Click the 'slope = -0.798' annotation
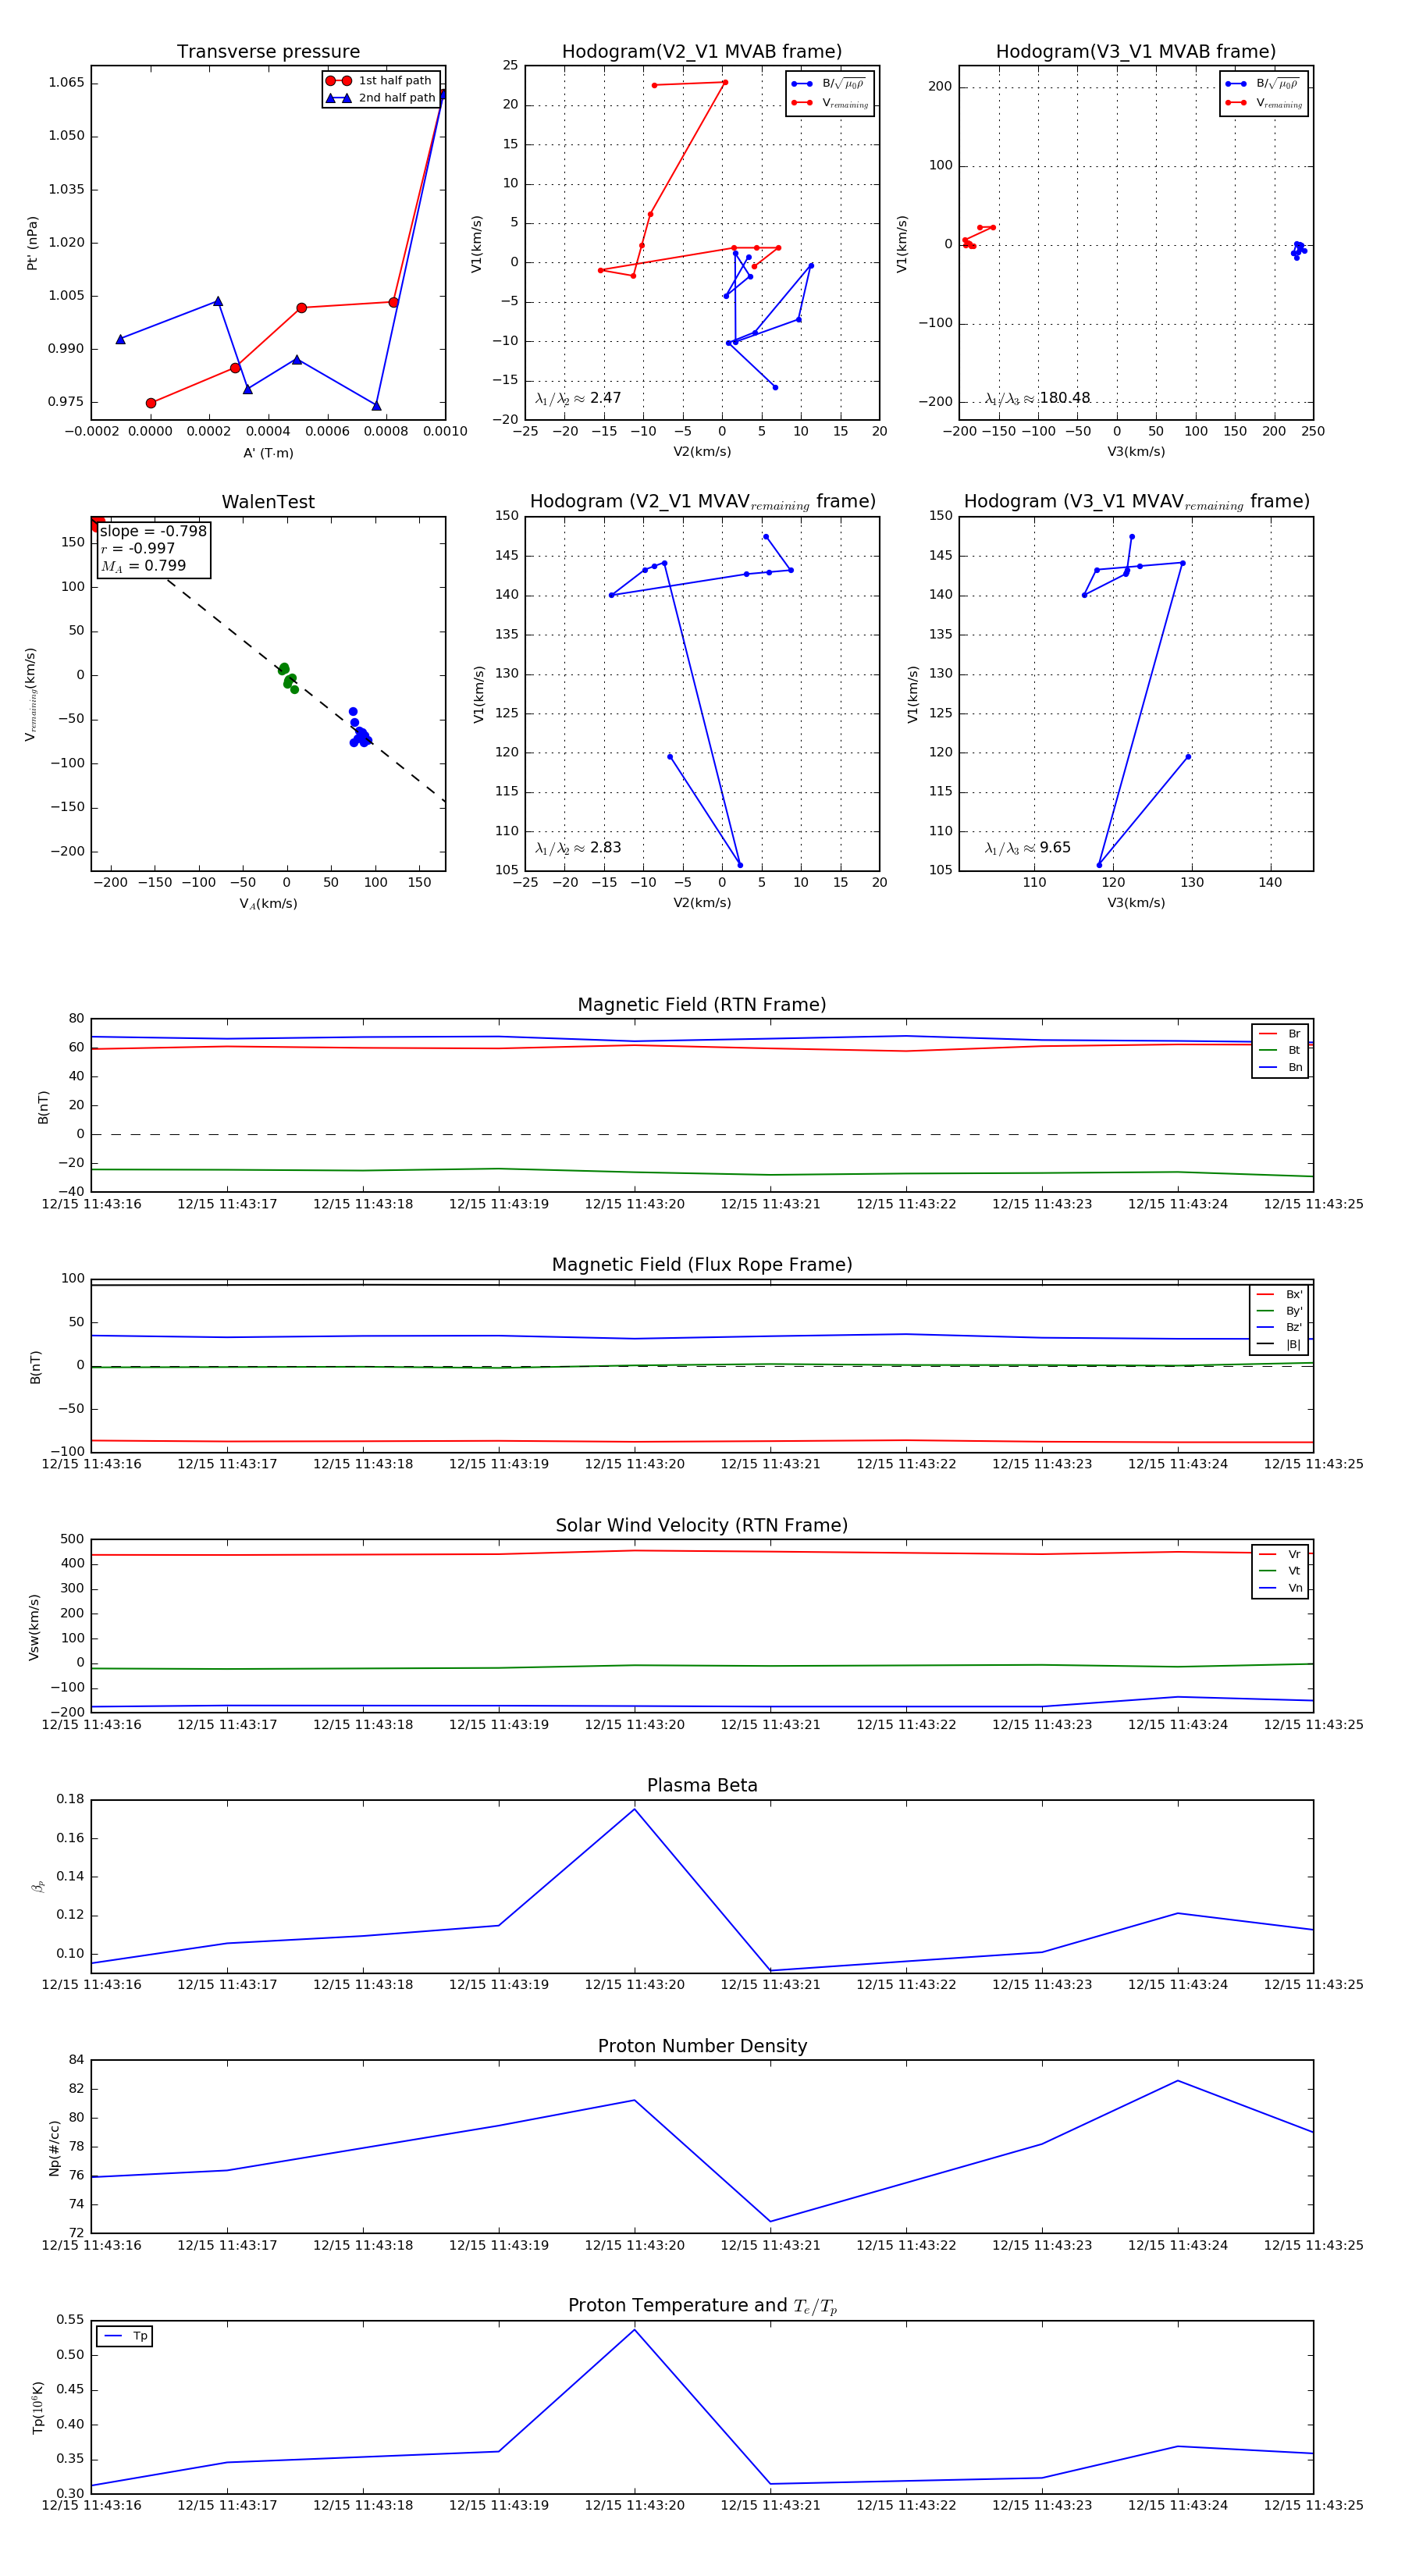 click(153, 531)
